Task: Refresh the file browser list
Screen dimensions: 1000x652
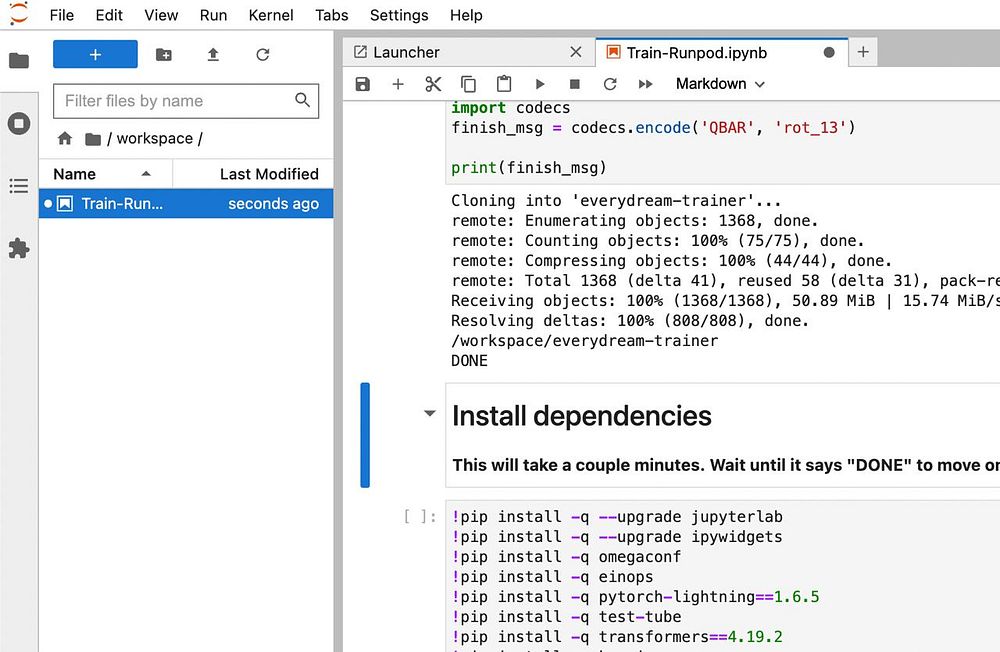Action: 262,55
